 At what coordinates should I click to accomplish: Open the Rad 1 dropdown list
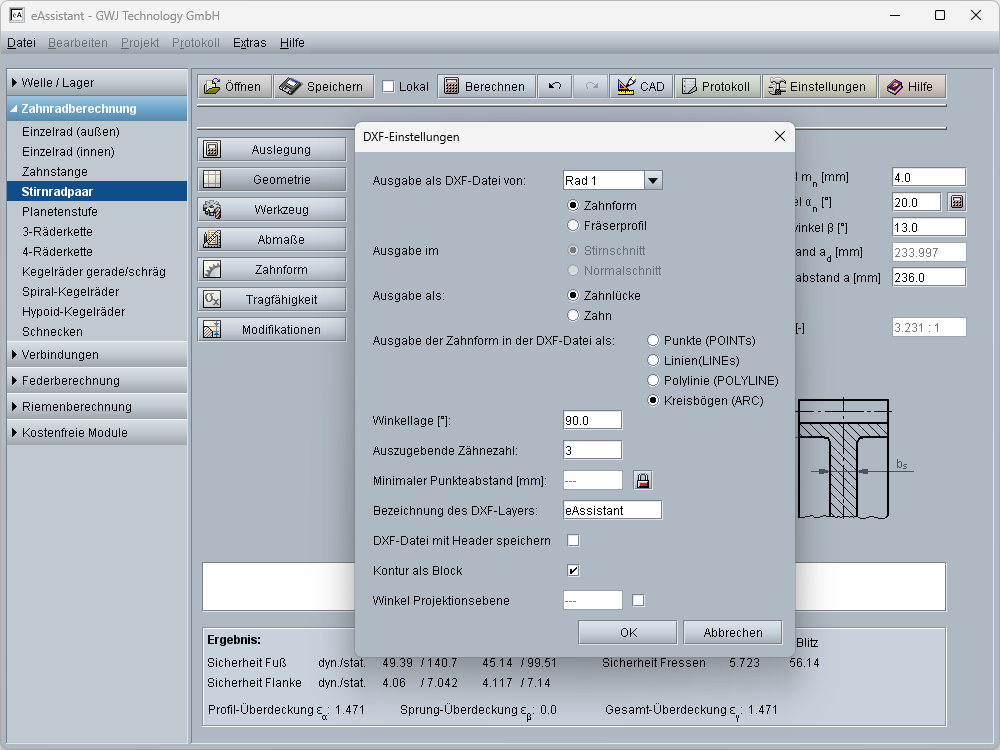653,181
